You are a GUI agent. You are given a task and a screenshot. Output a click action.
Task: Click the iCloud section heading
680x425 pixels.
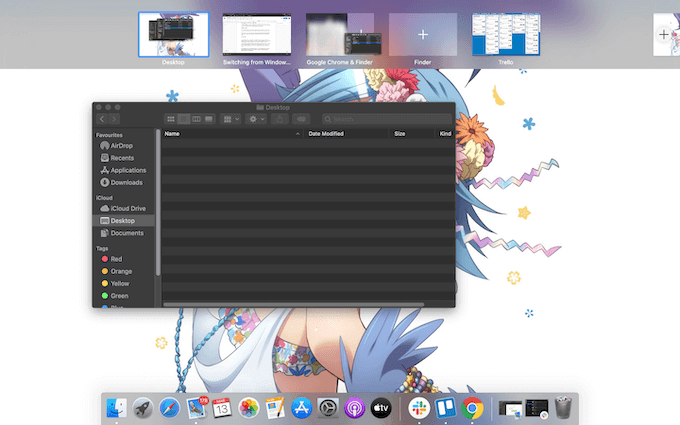(x=104, y=198)
